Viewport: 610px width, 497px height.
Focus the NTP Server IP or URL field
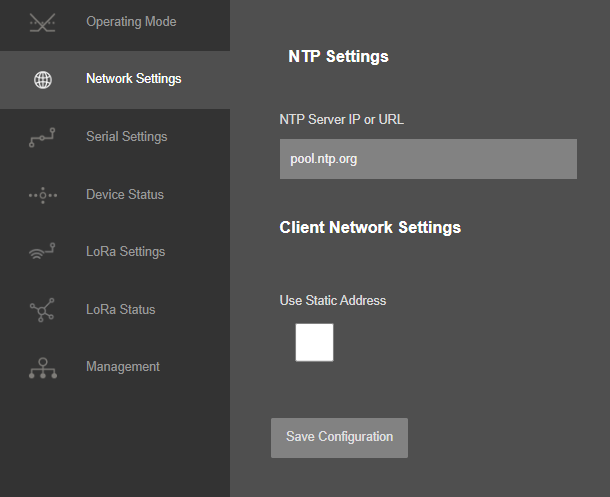coord(428,159)
